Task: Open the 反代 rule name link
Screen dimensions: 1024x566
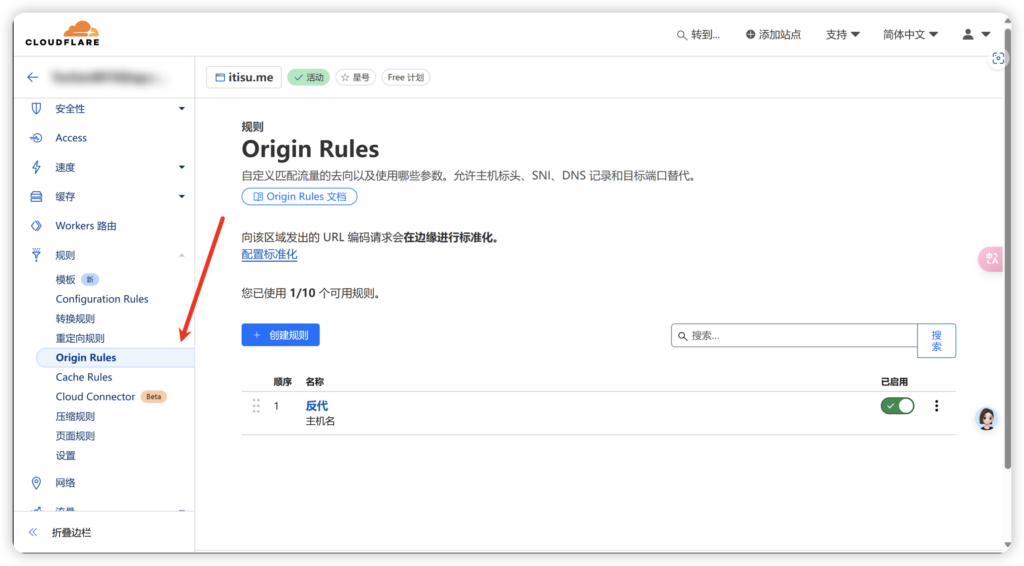Action: pyautogui.click(x=317, y=406)
